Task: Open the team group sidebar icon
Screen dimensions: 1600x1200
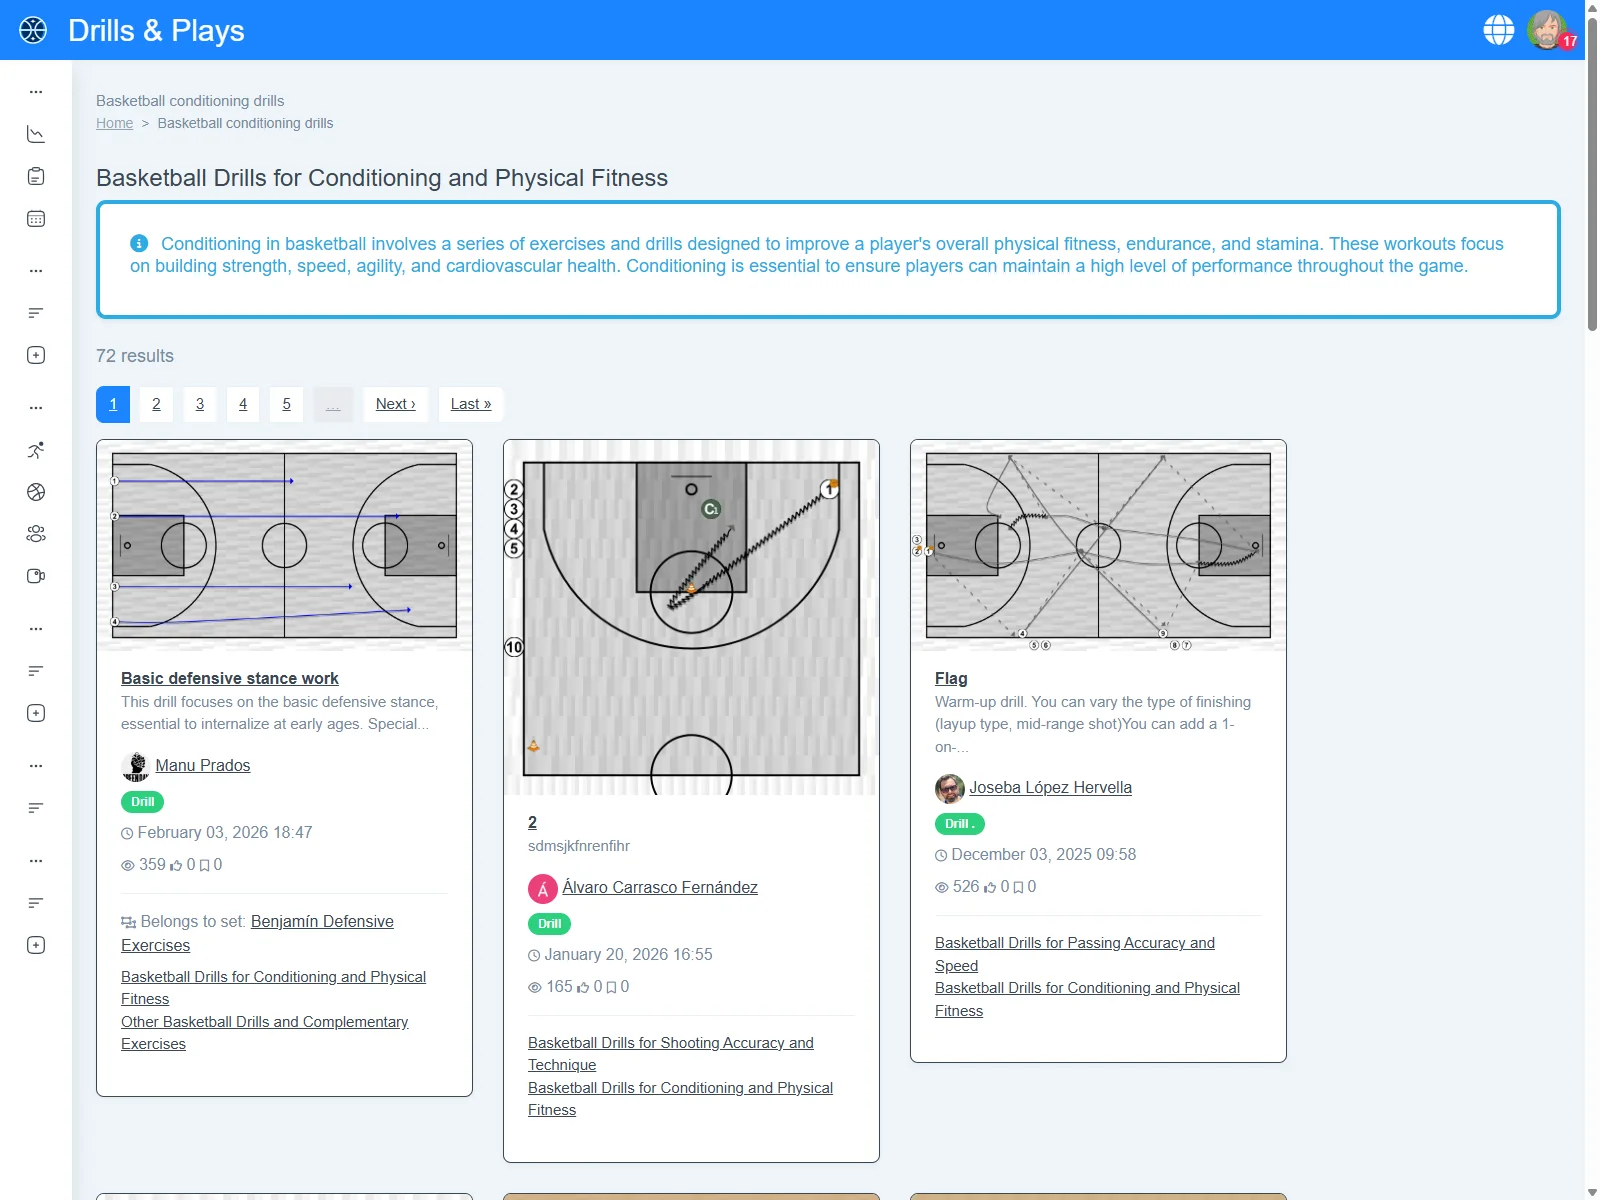Action: (36, 534)
